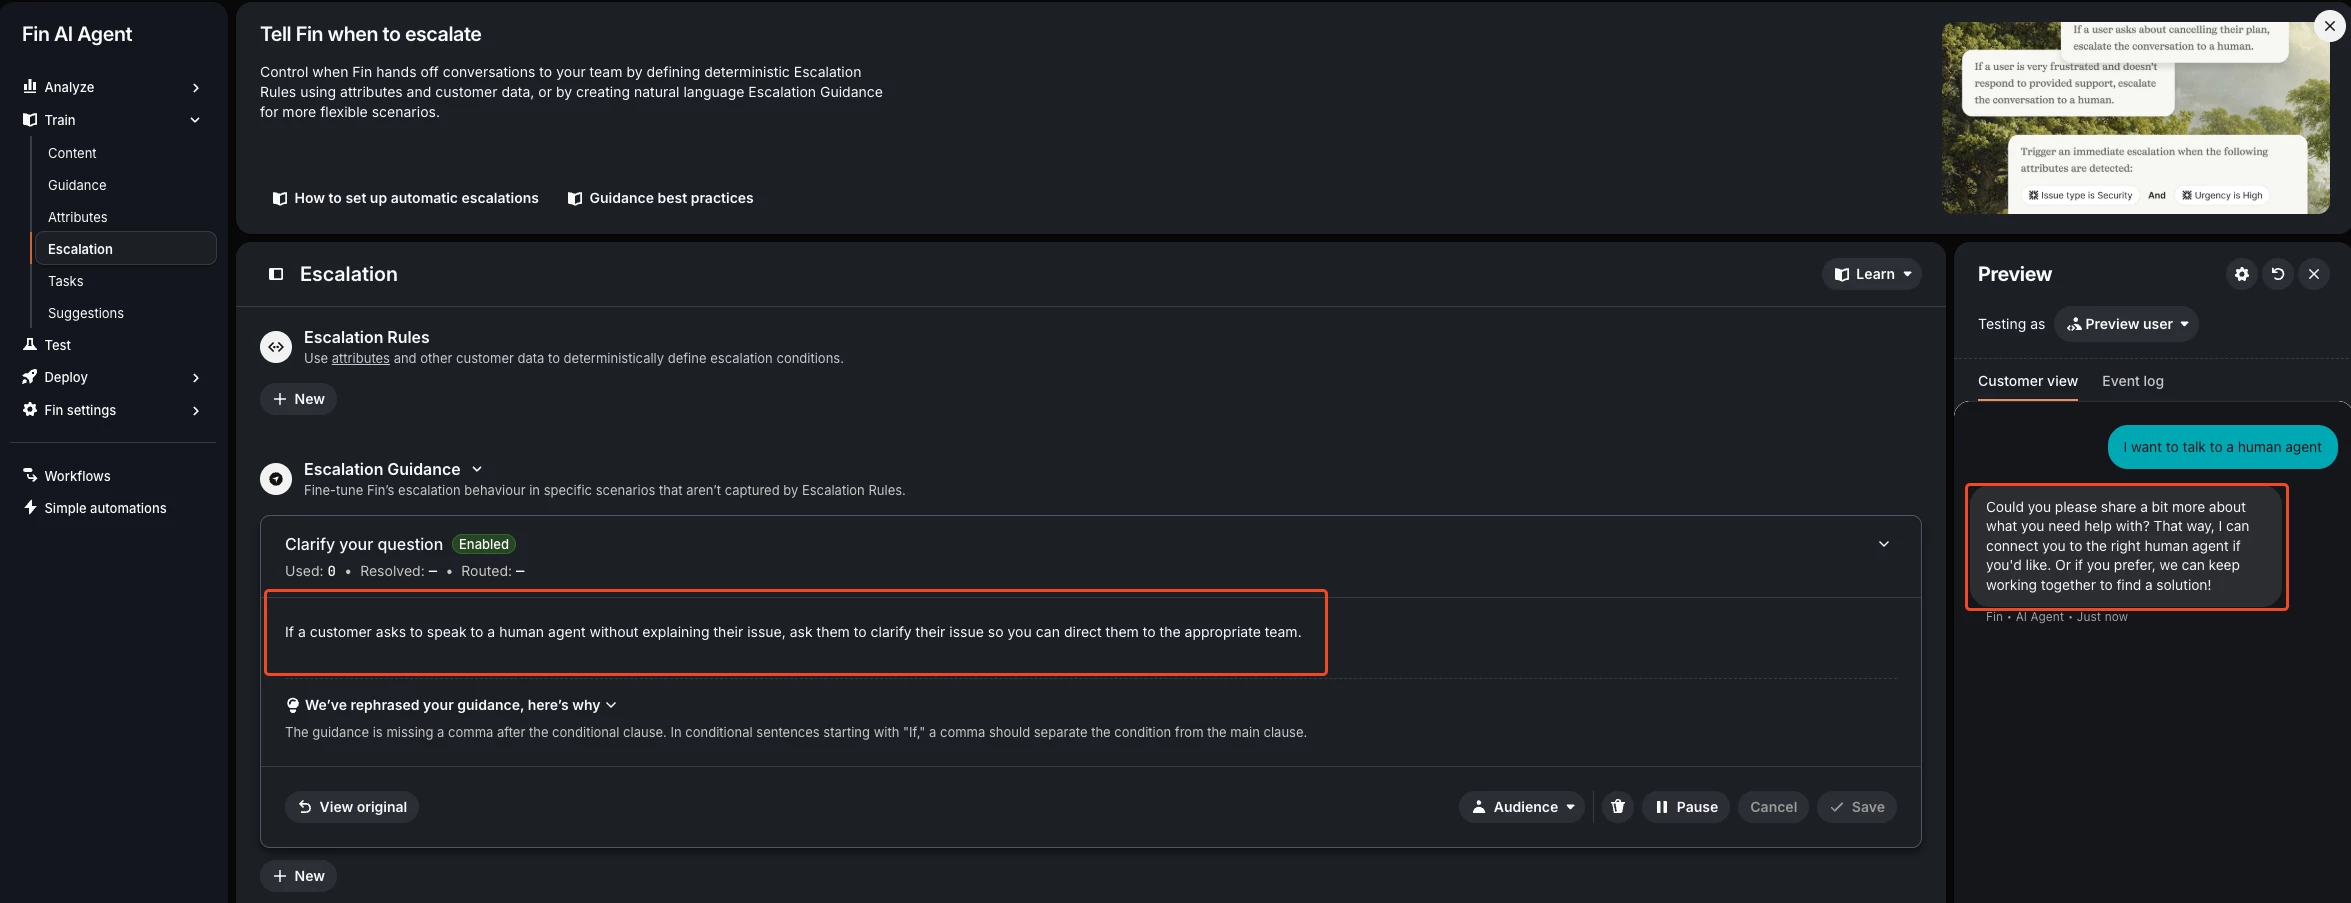2351x903 pixels.
Task: Click the Escalation Guidance compass icon
Action: point(276,479)
